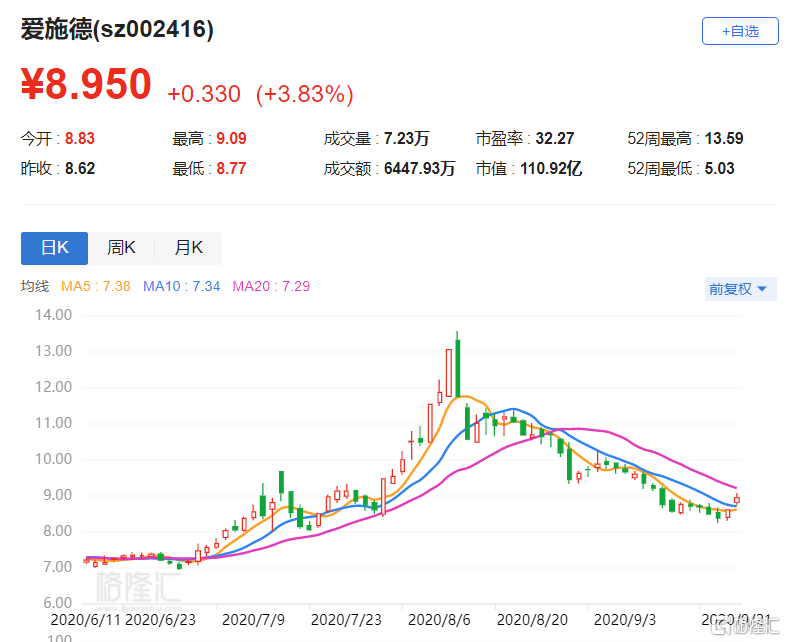This screenshot has width=786, height=642.
Task: Switch to the 月K monthly chart tab
Action: point(188,248)
